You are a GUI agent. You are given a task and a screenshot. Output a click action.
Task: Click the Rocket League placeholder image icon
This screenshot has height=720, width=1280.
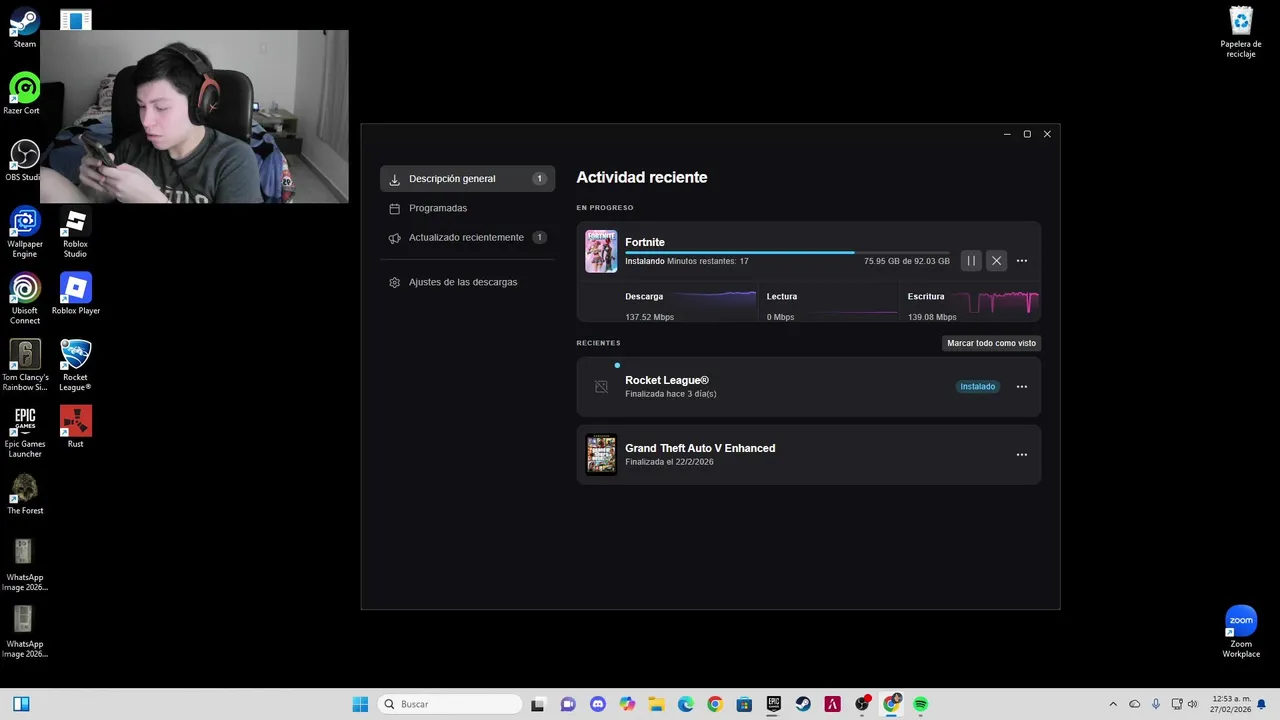pos(601,387)
